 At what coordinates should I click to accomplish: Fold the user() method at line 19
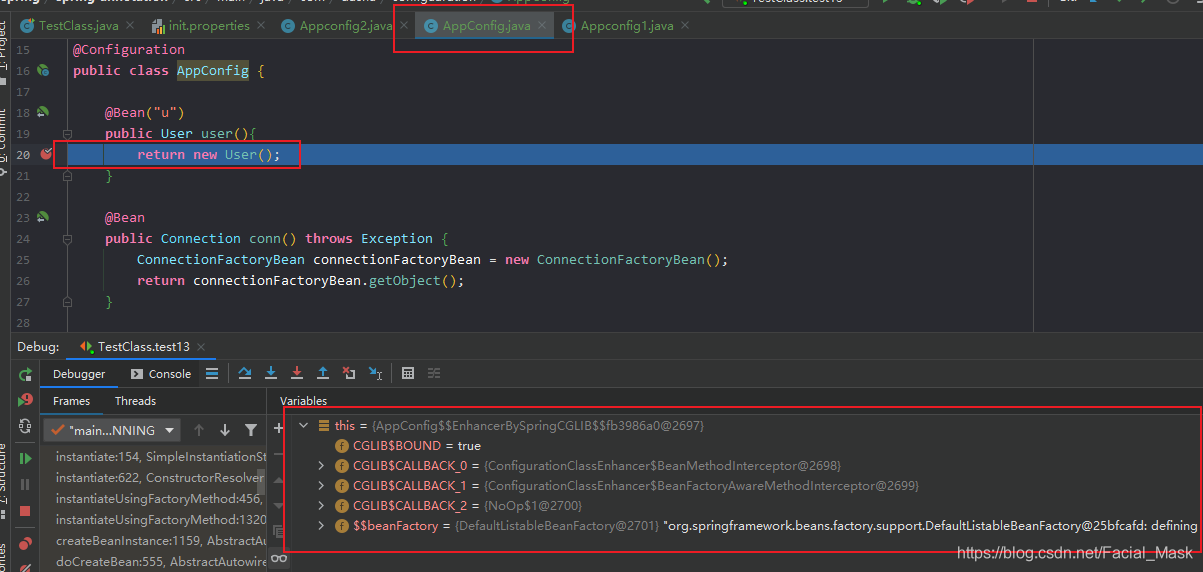click(67, 133)
